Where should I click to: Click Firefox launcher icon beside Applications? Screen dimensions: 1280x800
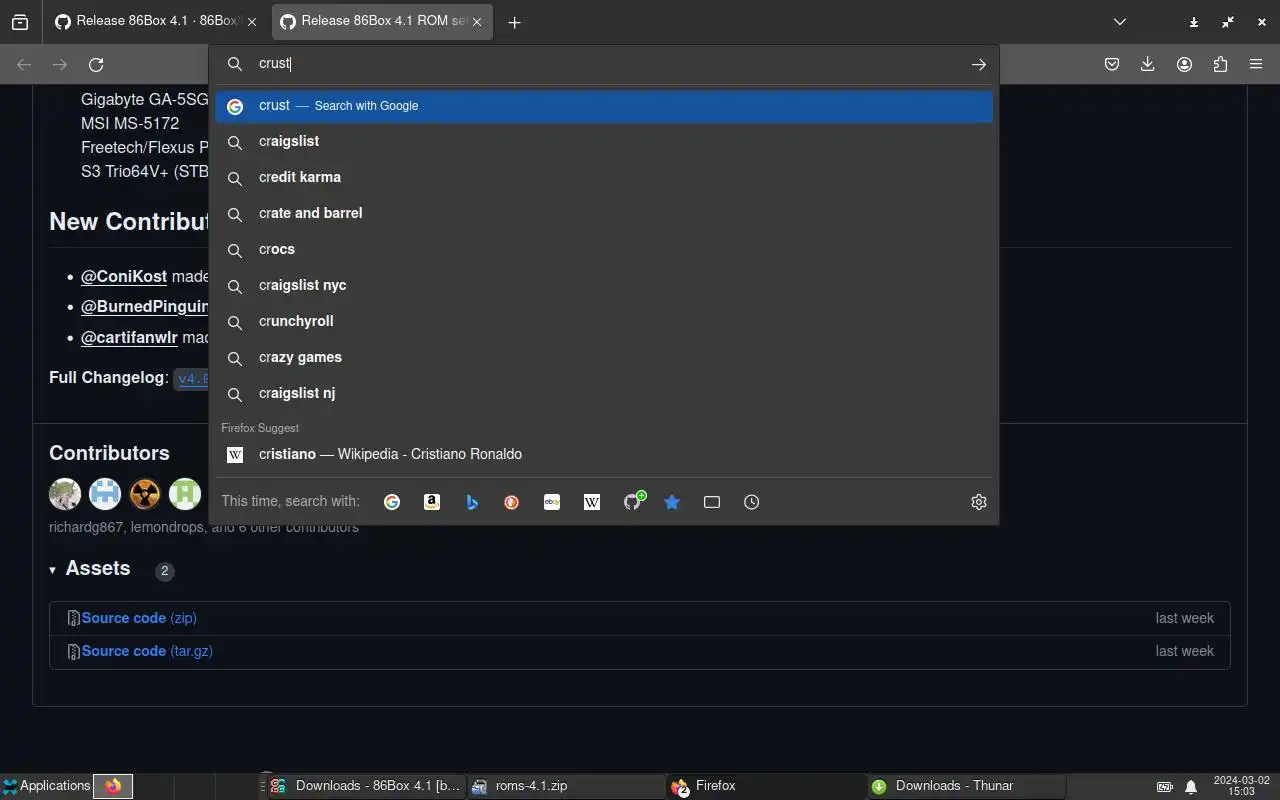click(x=113, y=786)
